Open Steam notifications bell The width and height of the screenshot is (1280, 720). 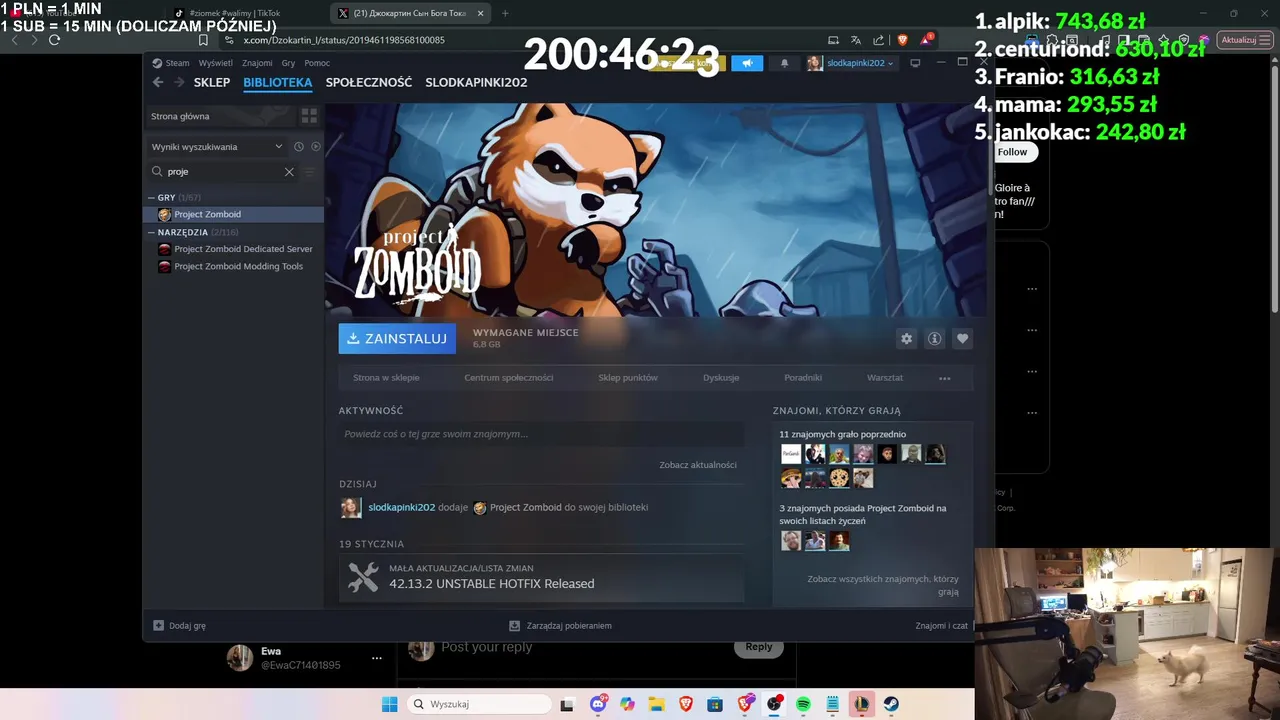tap(784, 63)
